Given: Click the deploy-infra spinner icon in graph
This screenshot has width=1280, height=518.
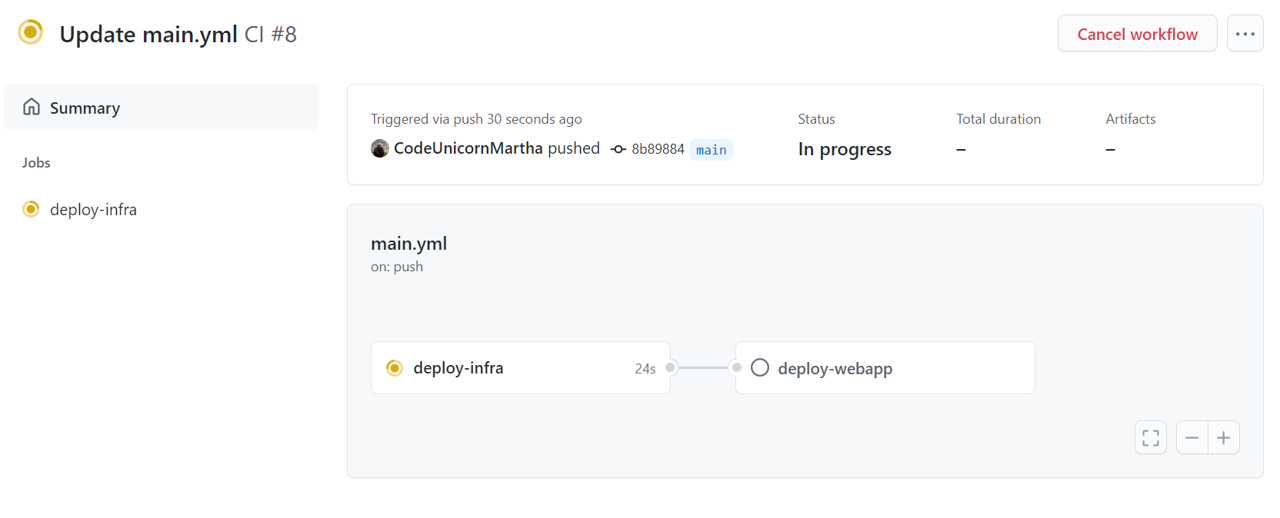Looking at the screenshot, I should pos(395,368).
